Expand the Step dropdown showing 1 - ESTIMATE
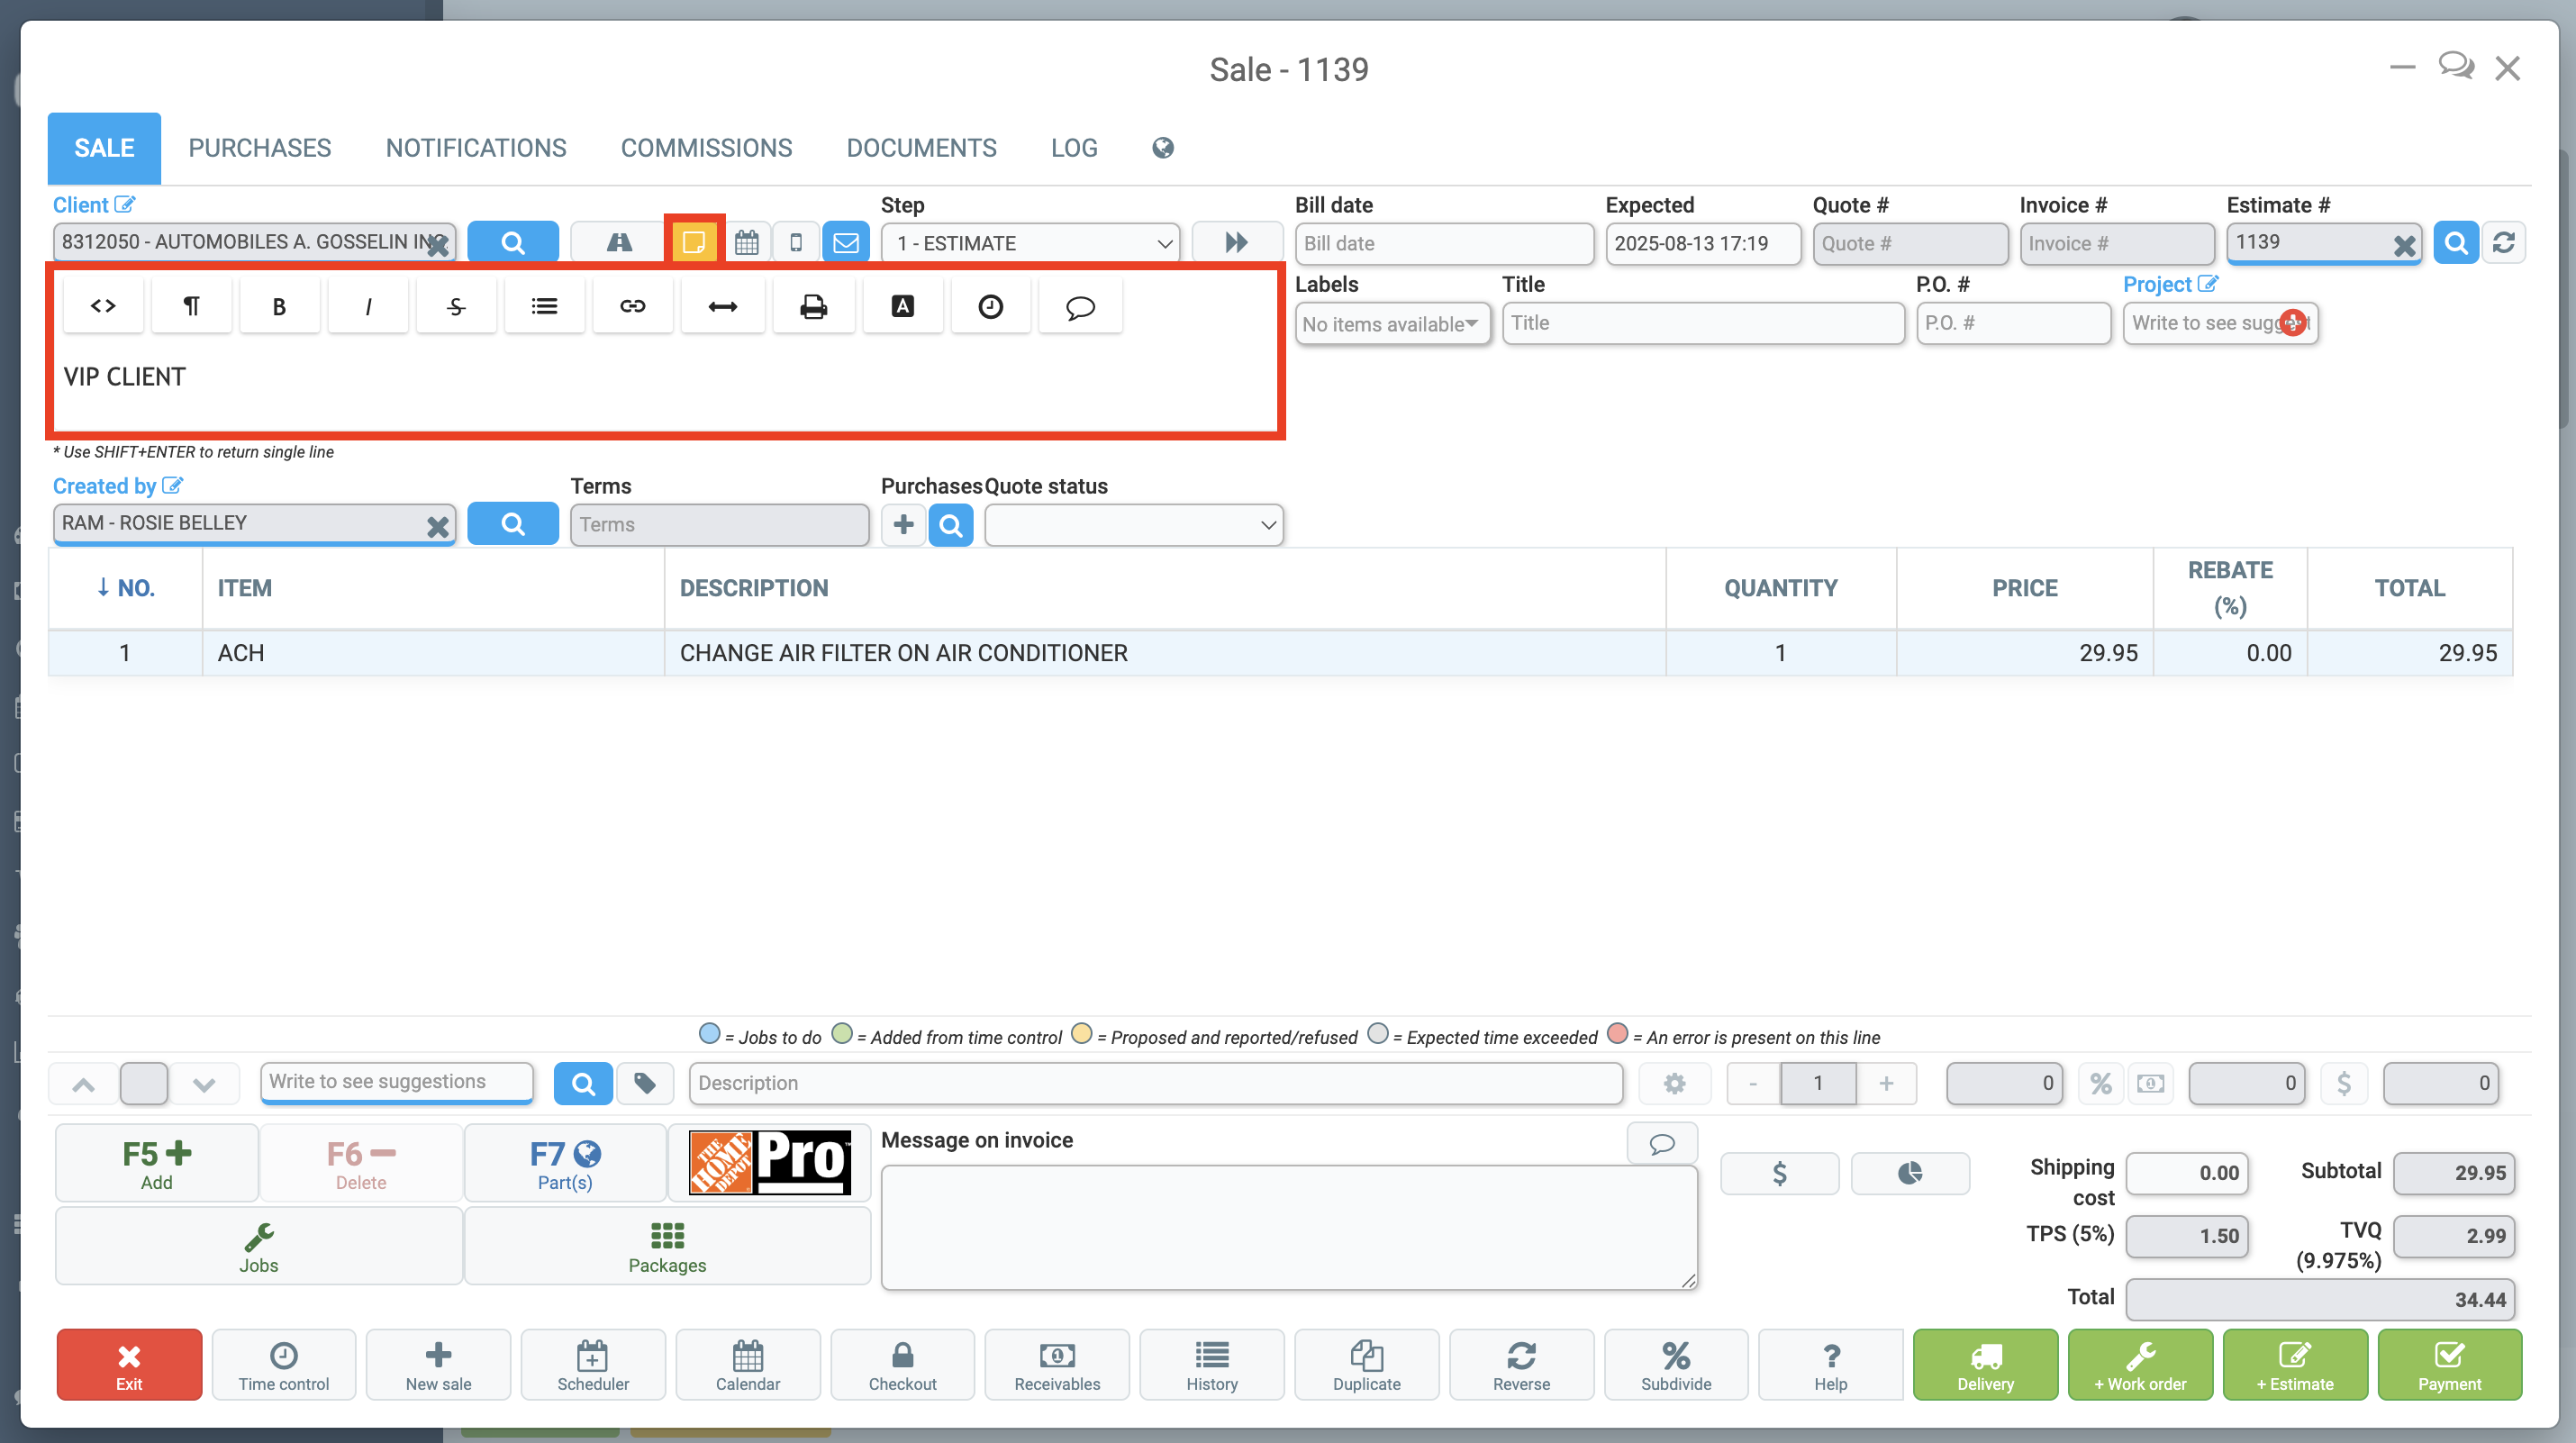This screenshot has height=1443, width=2576. (x=1030, y=243)
